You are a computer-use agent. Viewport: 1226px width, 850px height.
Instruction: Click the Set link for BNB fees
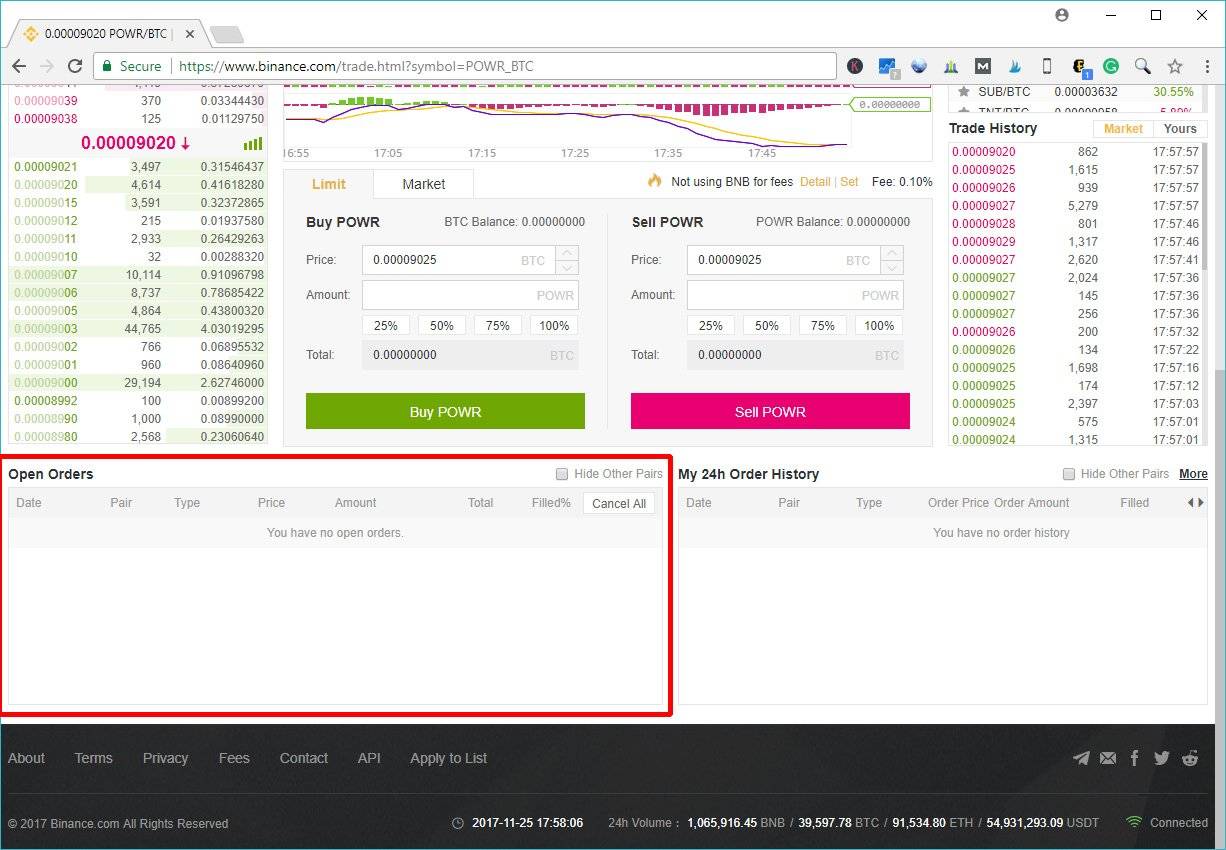pyautogui.click(x=849, y=182)
